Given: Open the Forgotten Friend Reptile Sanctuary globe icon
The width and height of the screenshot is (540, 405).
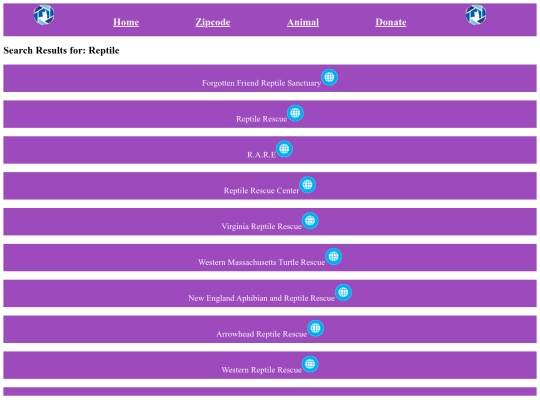Looking at the screenshot, I should (329, 77).
